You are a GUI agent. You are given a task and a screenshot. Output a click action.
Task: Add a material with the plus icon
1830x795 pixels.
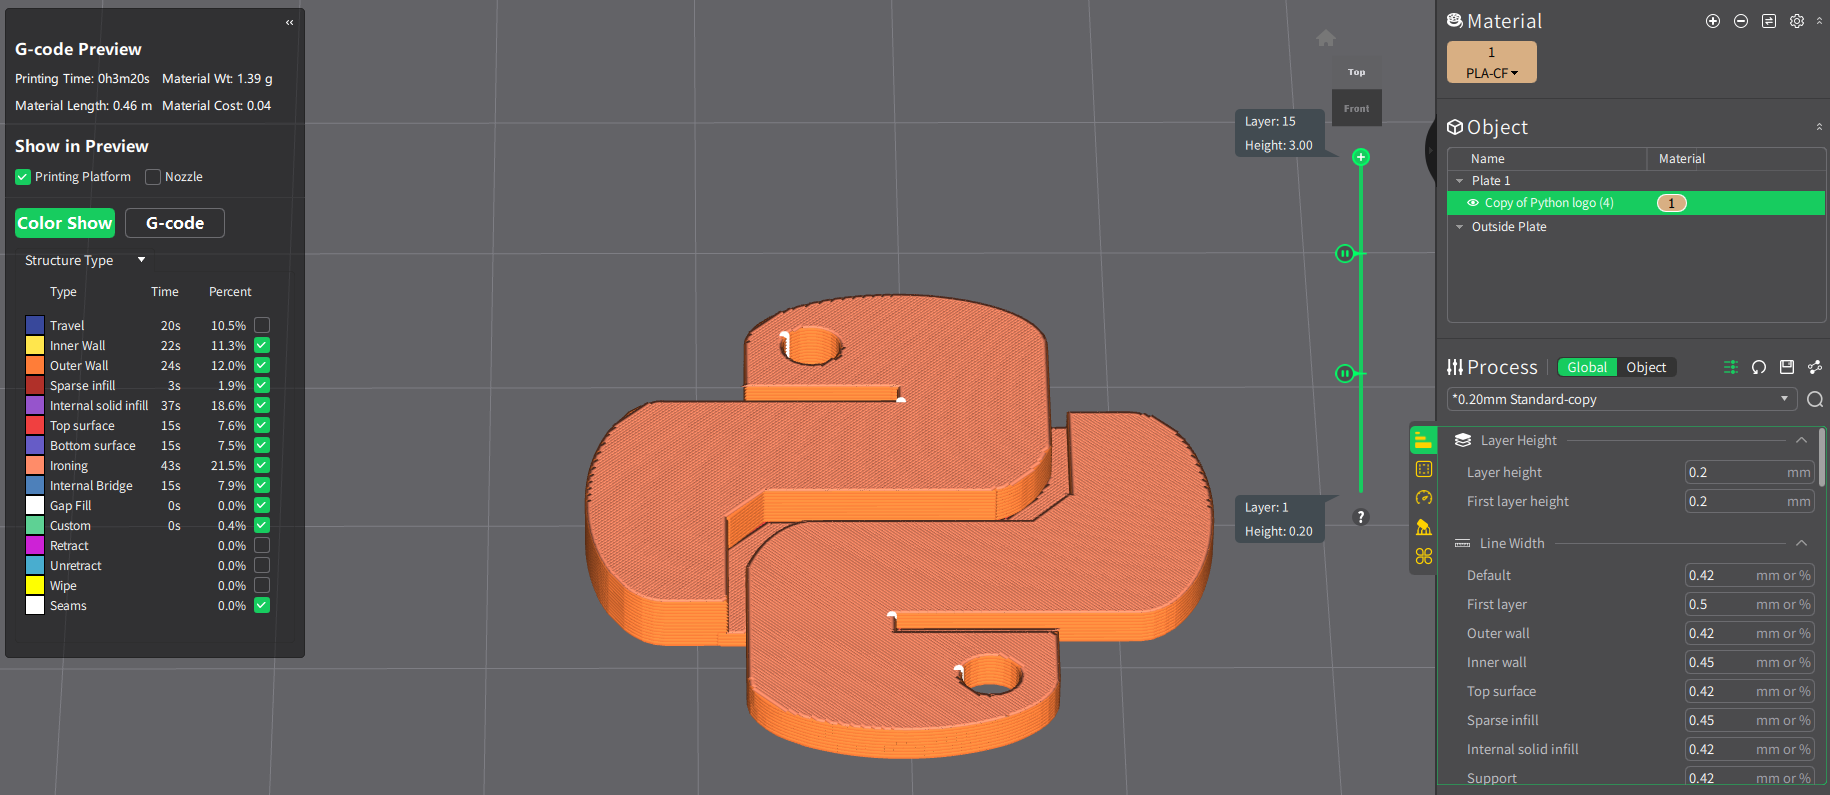1713,21
